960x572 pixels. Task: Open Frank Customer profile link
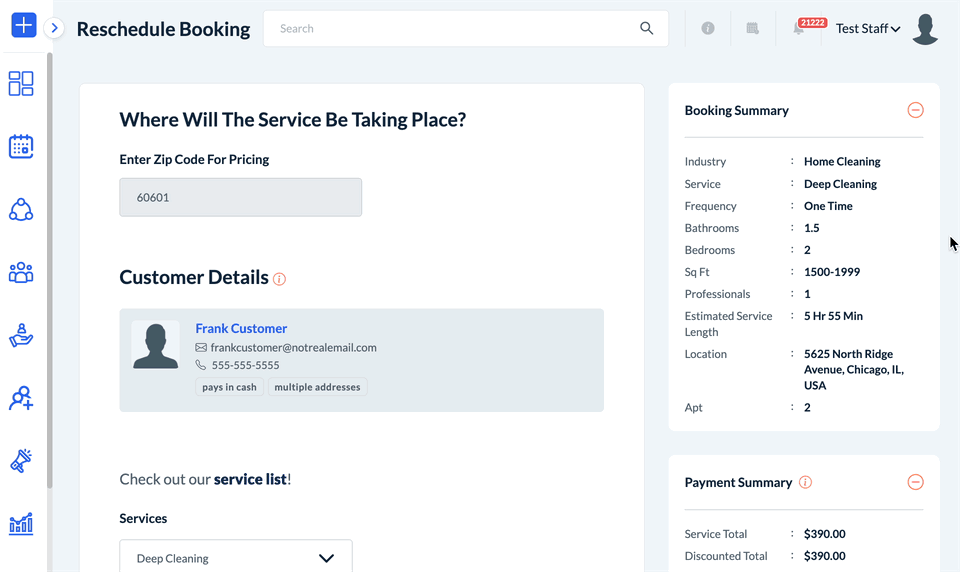point(241,328)
